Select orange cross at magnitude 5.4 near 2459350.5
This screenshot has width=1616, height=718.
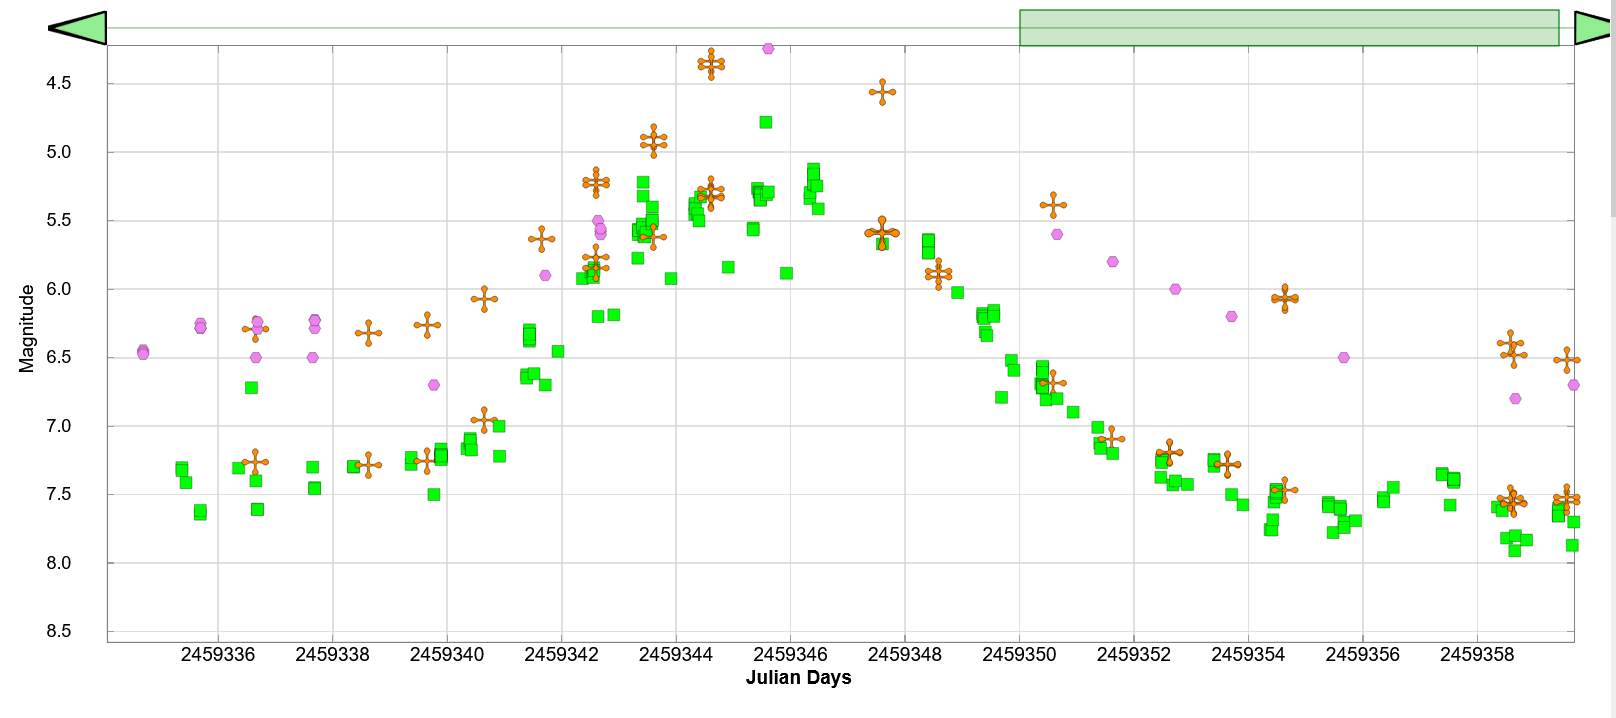pyautogui.click(x=1053, y=205)
